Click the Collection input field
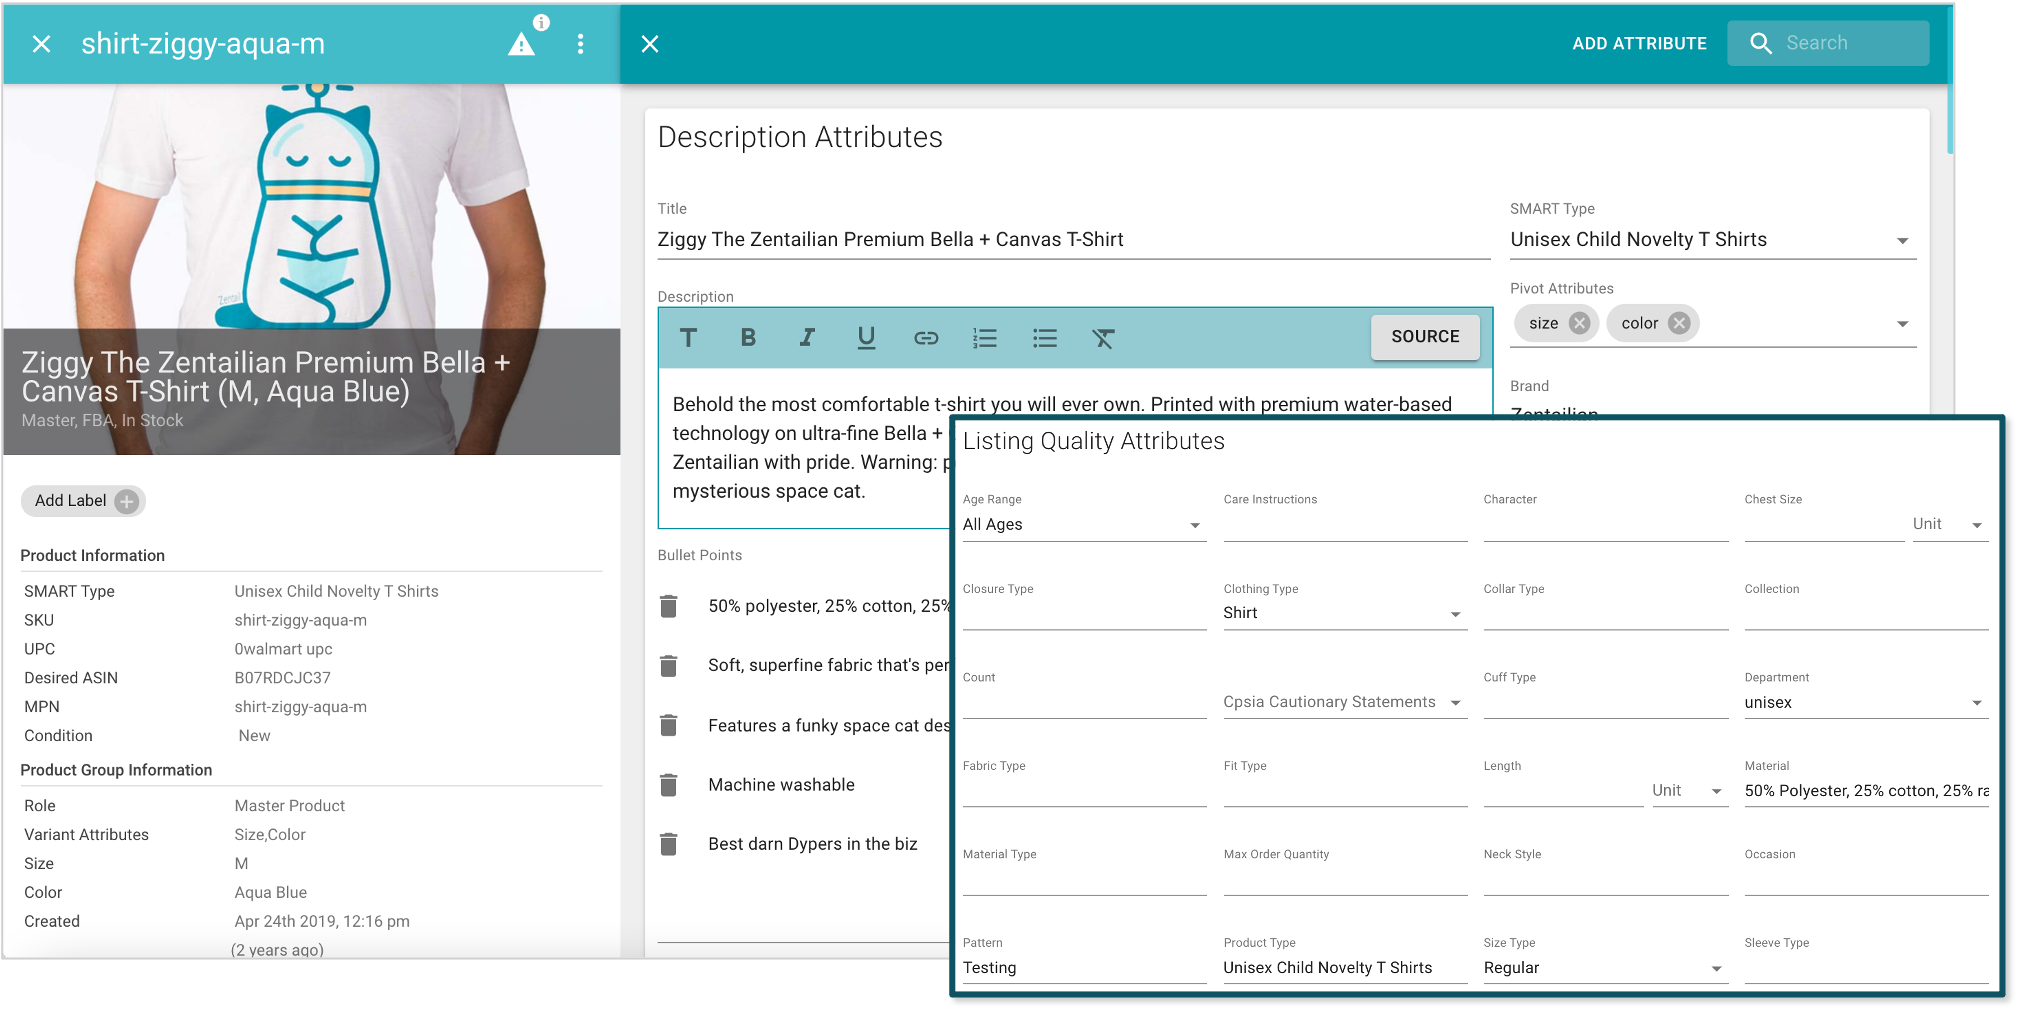 (x=1866, y=613)
